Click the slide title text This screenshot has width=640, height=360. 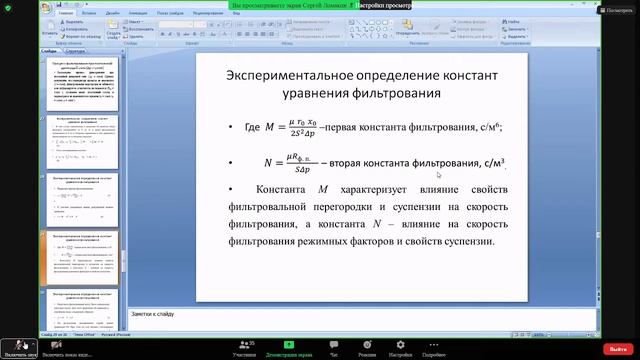(362, 84)
